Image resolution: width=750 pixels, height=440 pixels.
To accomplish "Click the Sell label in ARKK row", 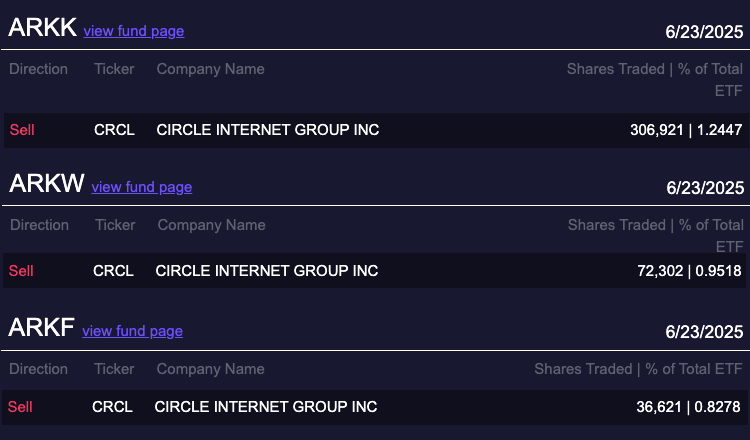I will click(x=21, y=130).
